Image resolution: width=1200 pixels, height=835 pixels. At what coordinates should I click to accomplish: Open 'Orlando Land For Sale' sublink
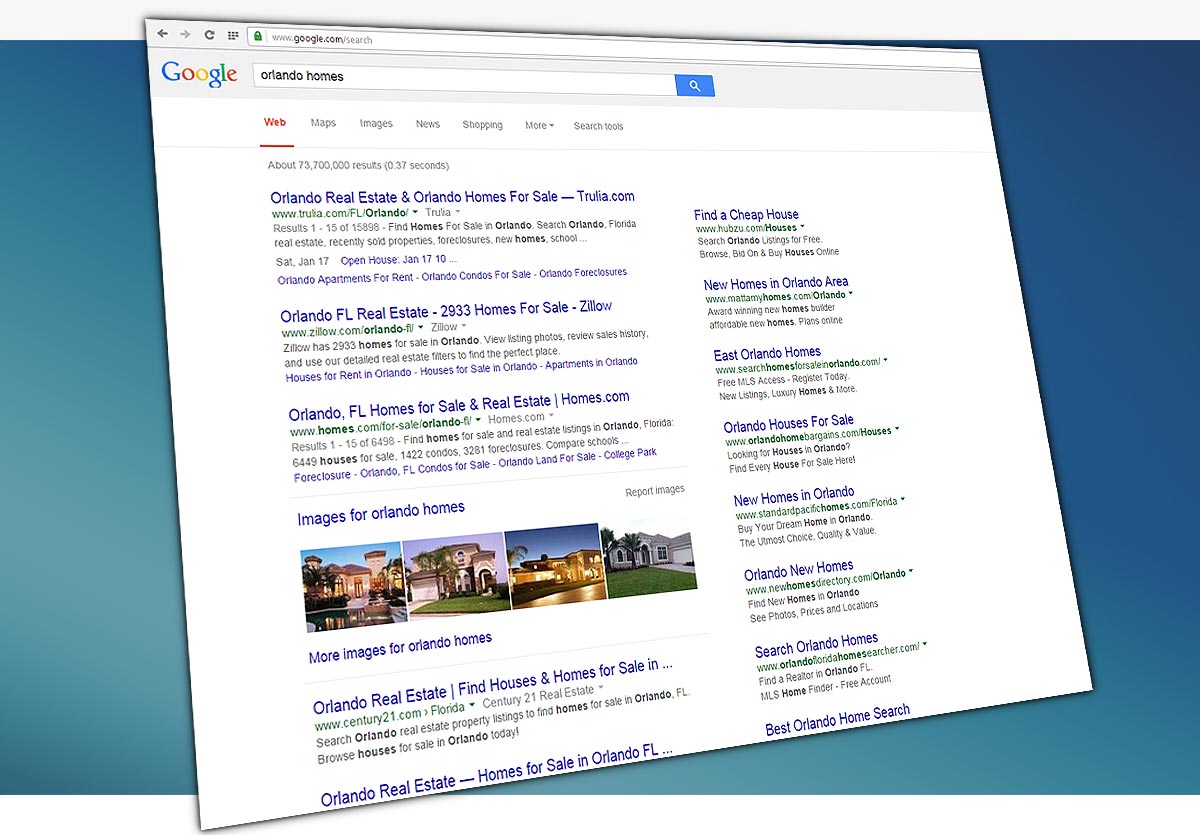click(548, 459)
